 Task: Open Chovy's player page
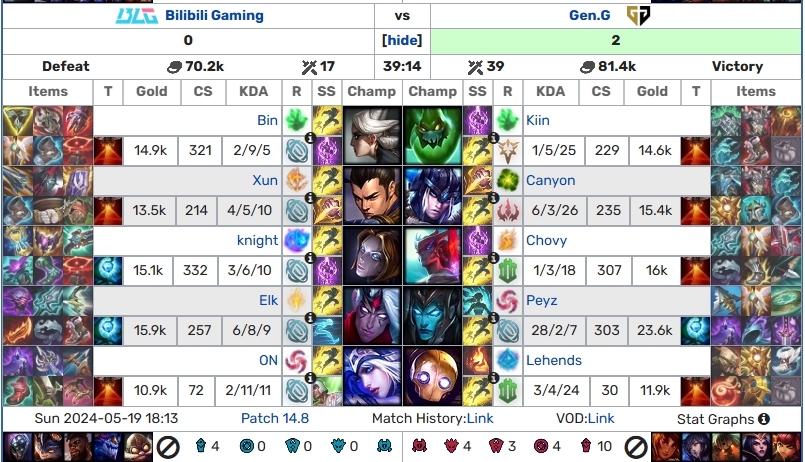546,240
